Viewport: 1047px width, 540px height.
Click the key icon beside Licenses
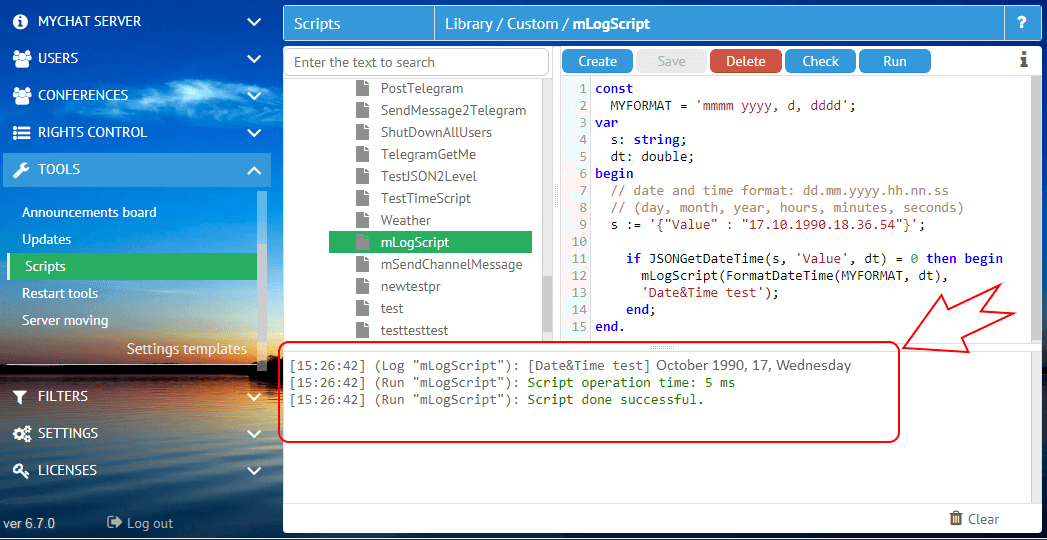coord(21,471)
